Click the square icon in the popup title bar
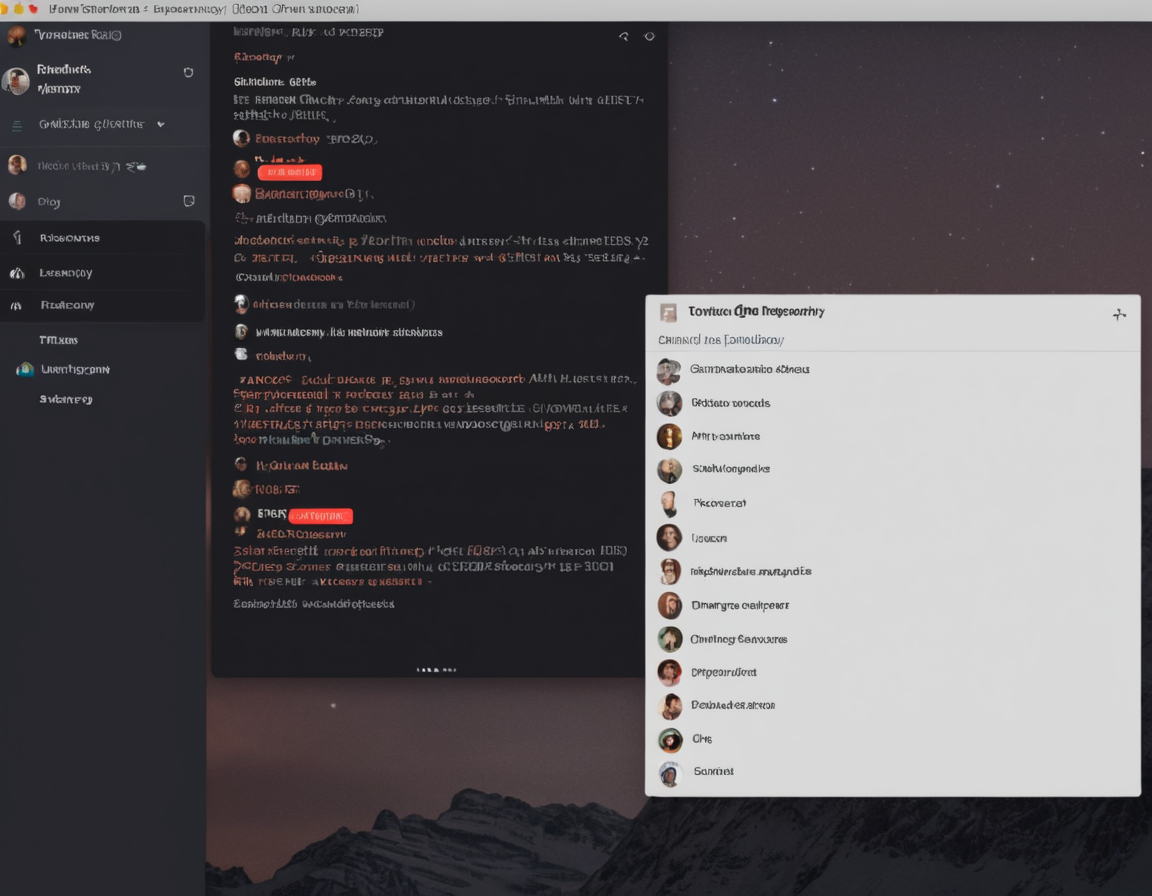 coord(668,312)
